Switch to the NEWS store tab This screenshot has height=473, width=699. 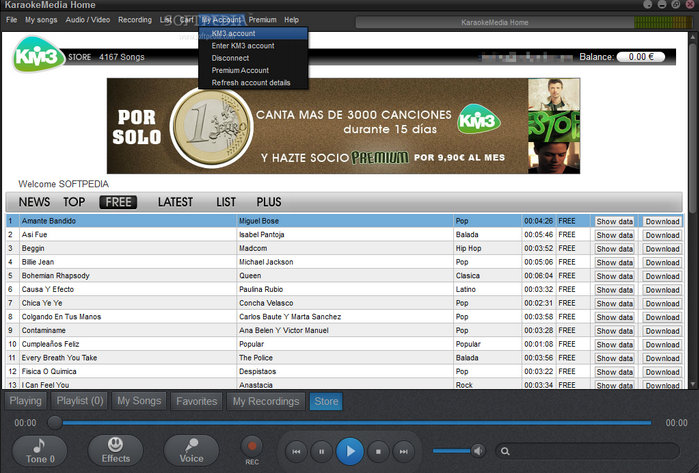click(x=34, y=202)
